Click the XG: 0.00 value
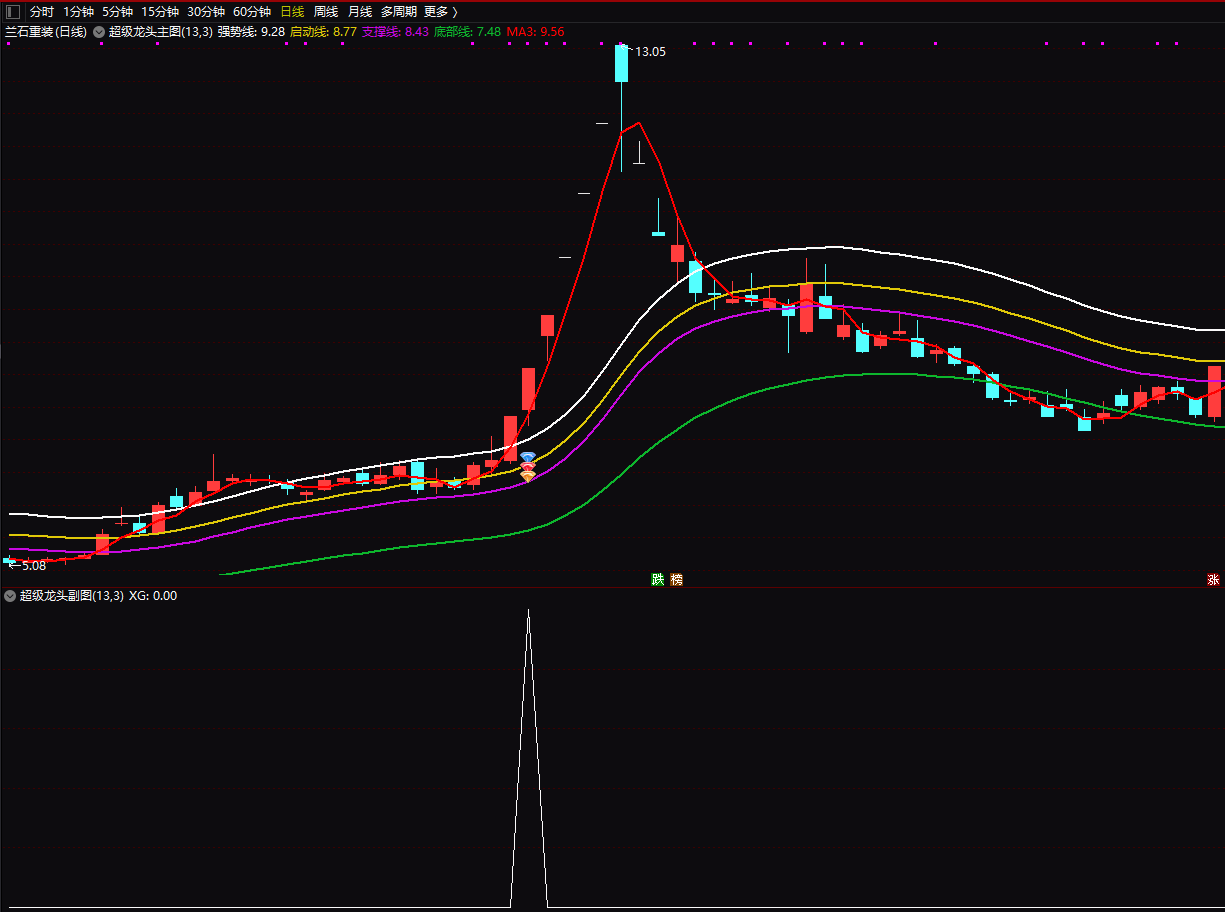The width and height of the screenshot is (1225, 912). pos(153,596)
